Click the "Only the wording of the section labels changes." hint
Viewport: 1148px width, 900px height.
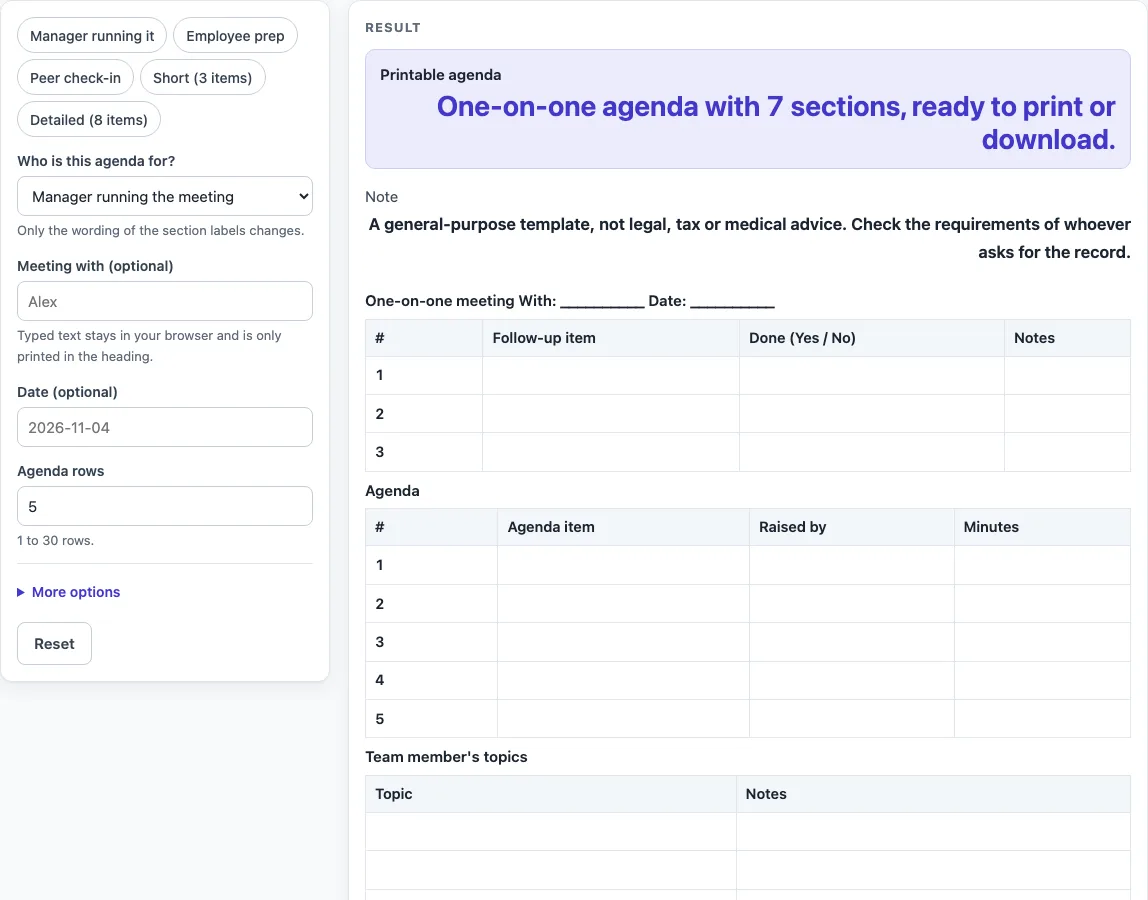click(160, 231)
